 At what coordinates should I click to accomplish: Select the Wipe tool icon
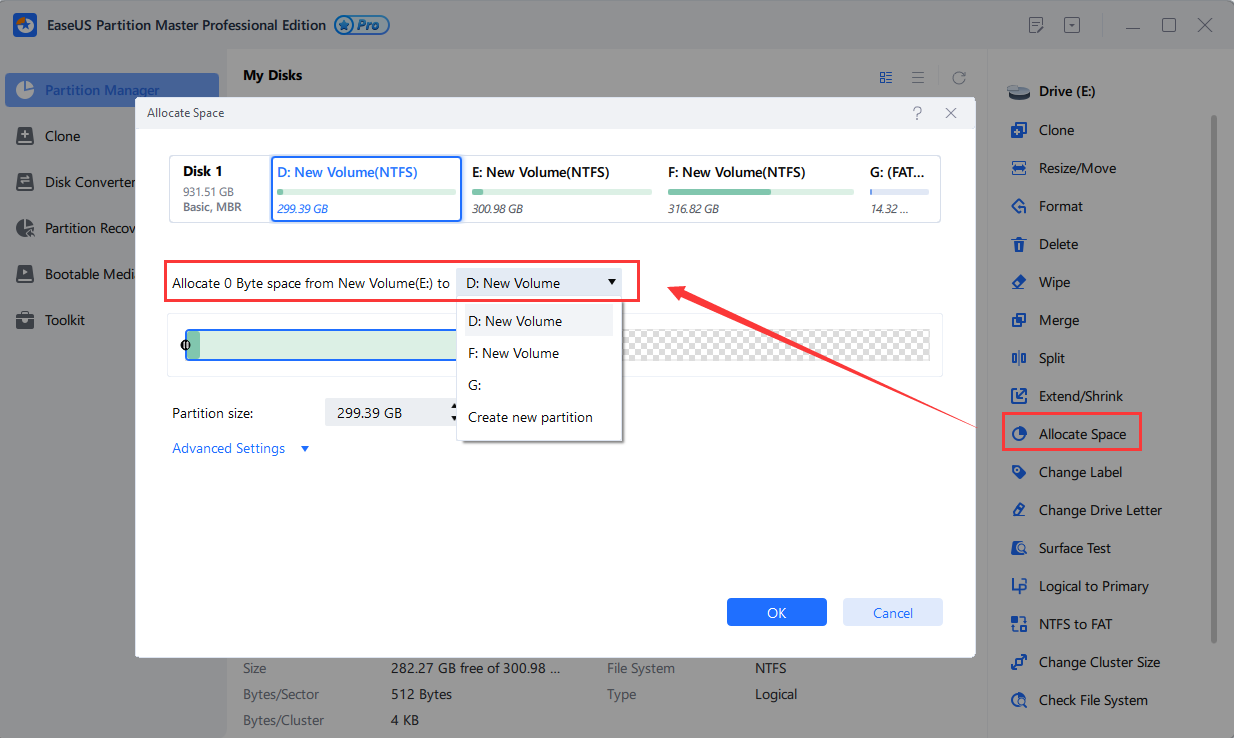click(x=1019, y=282)
